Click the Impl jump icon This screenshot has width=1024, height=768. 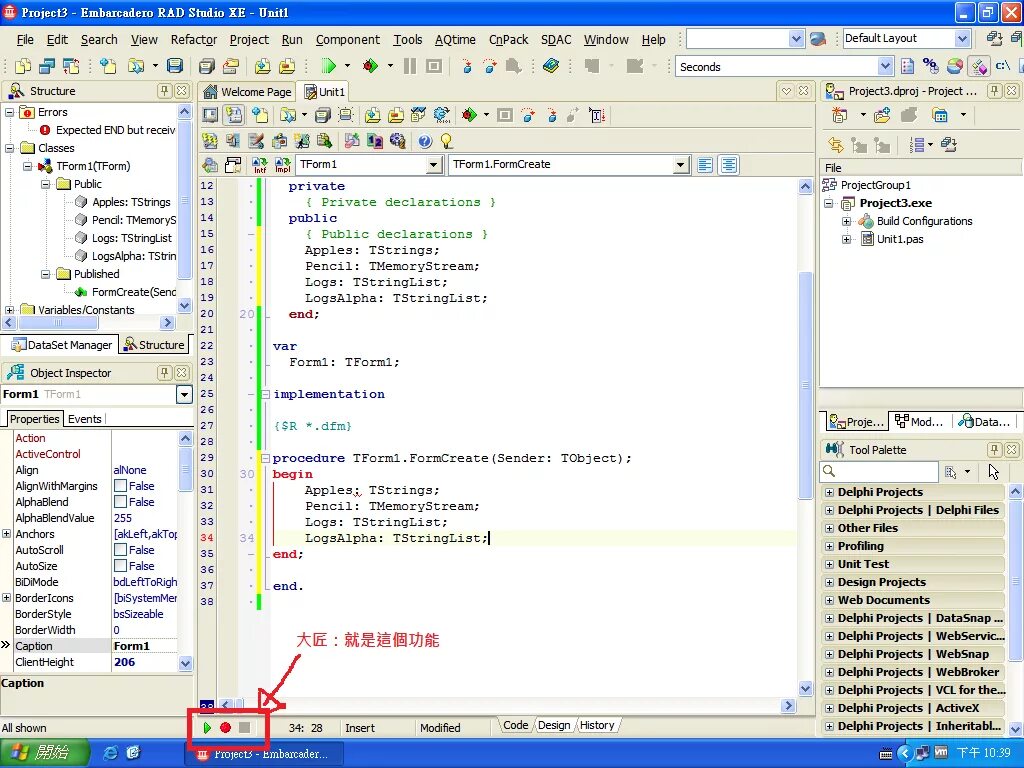pyautogui.click(x=282, y=165)
